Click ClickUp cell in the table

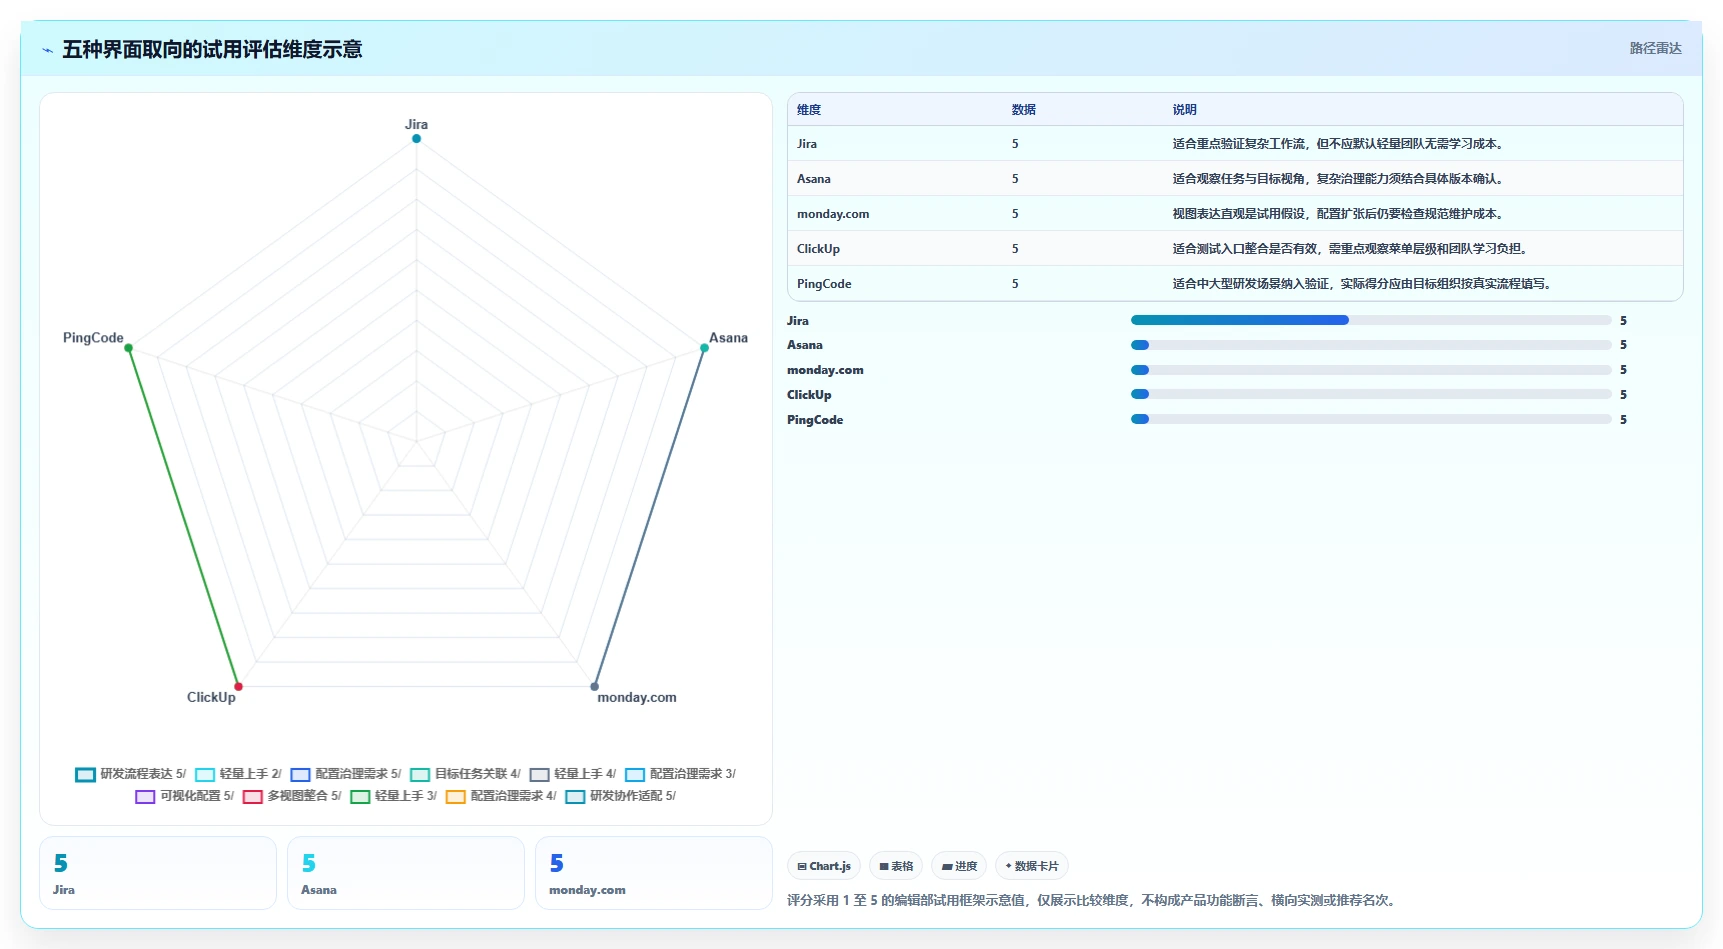click(x=818, y=249)
